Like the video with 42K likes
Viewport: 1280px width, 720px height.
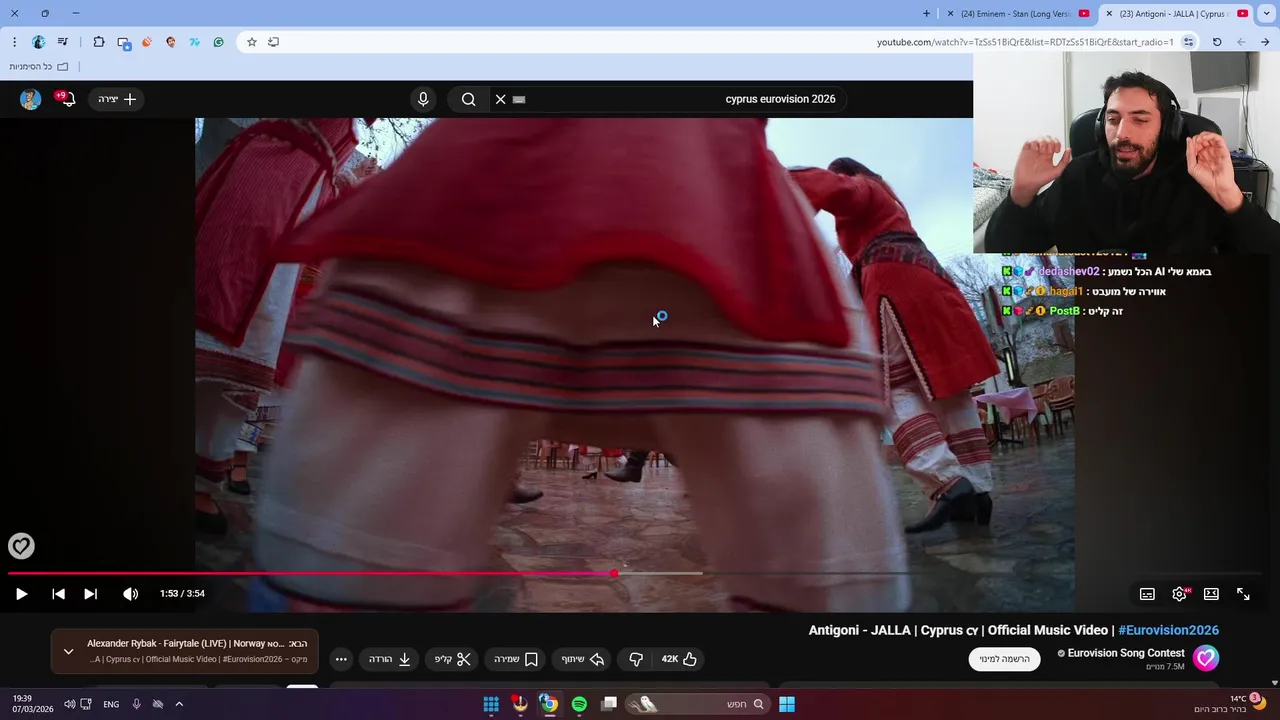(x=679, y=659)
